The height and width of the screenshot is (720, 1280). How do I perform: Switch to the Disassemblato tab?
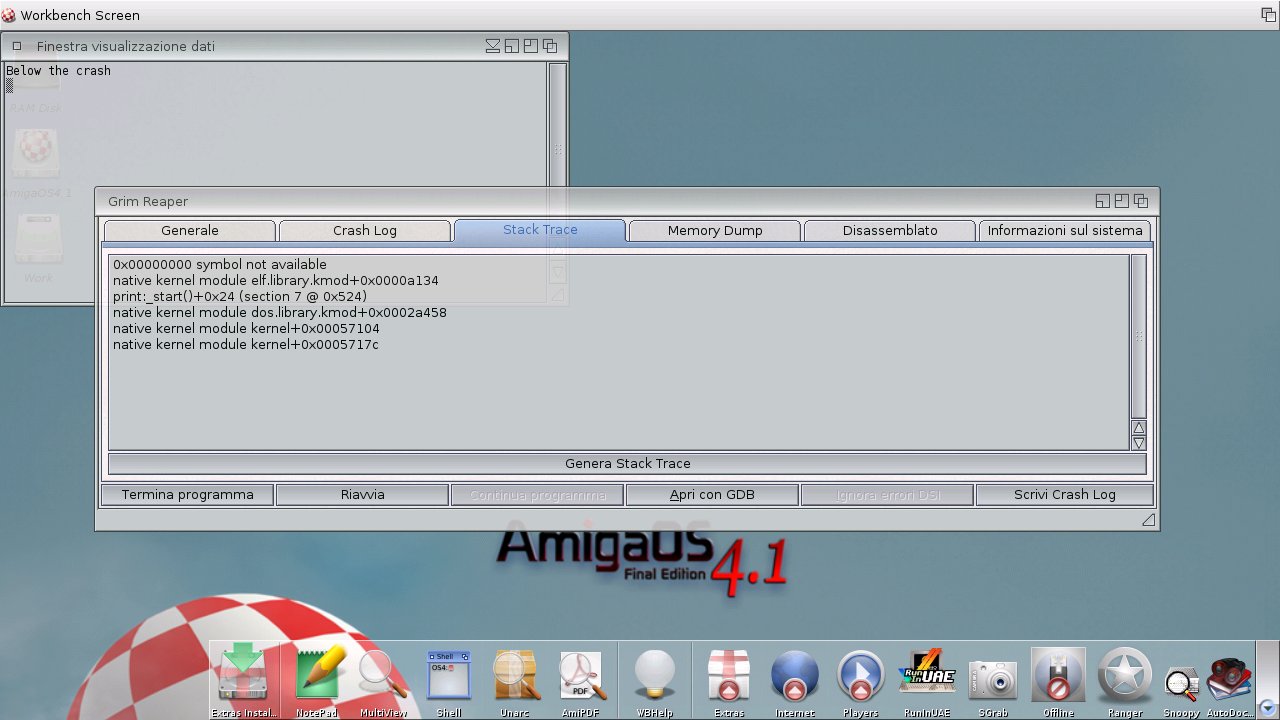pyautogui.click(x=890, y=230)
